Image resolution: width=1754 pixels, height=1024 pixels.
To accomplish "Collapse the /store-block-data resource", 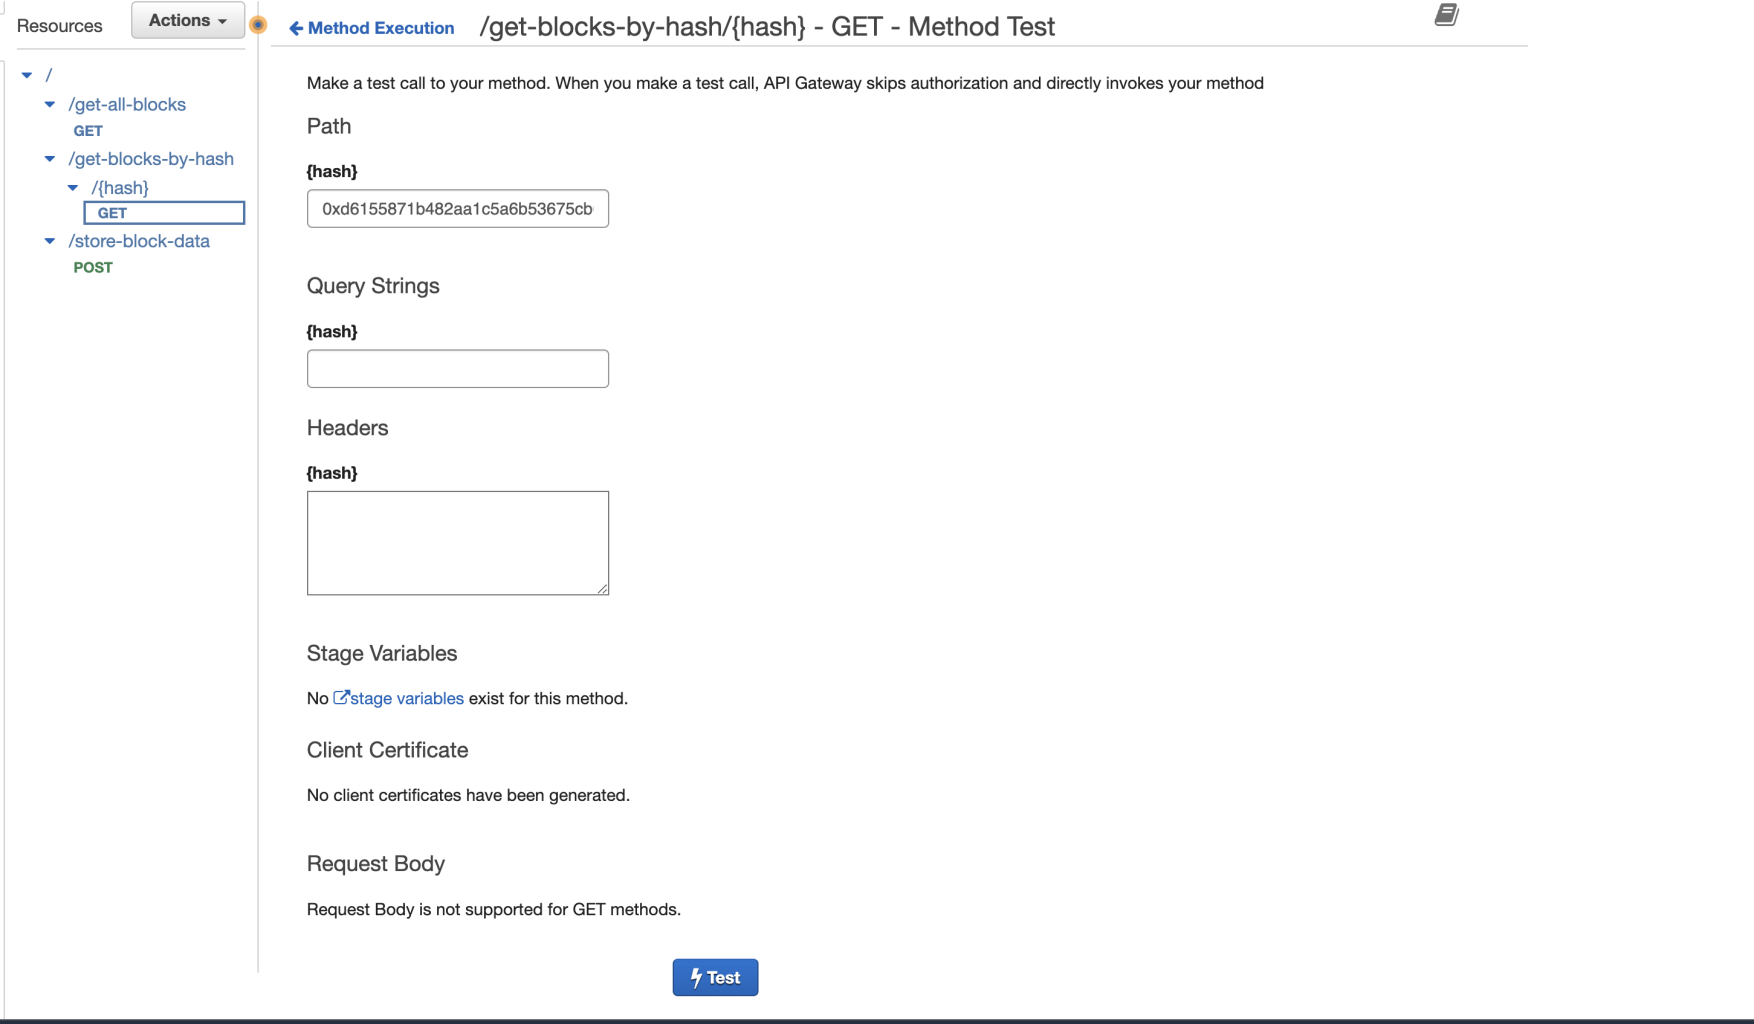I will pyautogui.click(x=50, y=241).
